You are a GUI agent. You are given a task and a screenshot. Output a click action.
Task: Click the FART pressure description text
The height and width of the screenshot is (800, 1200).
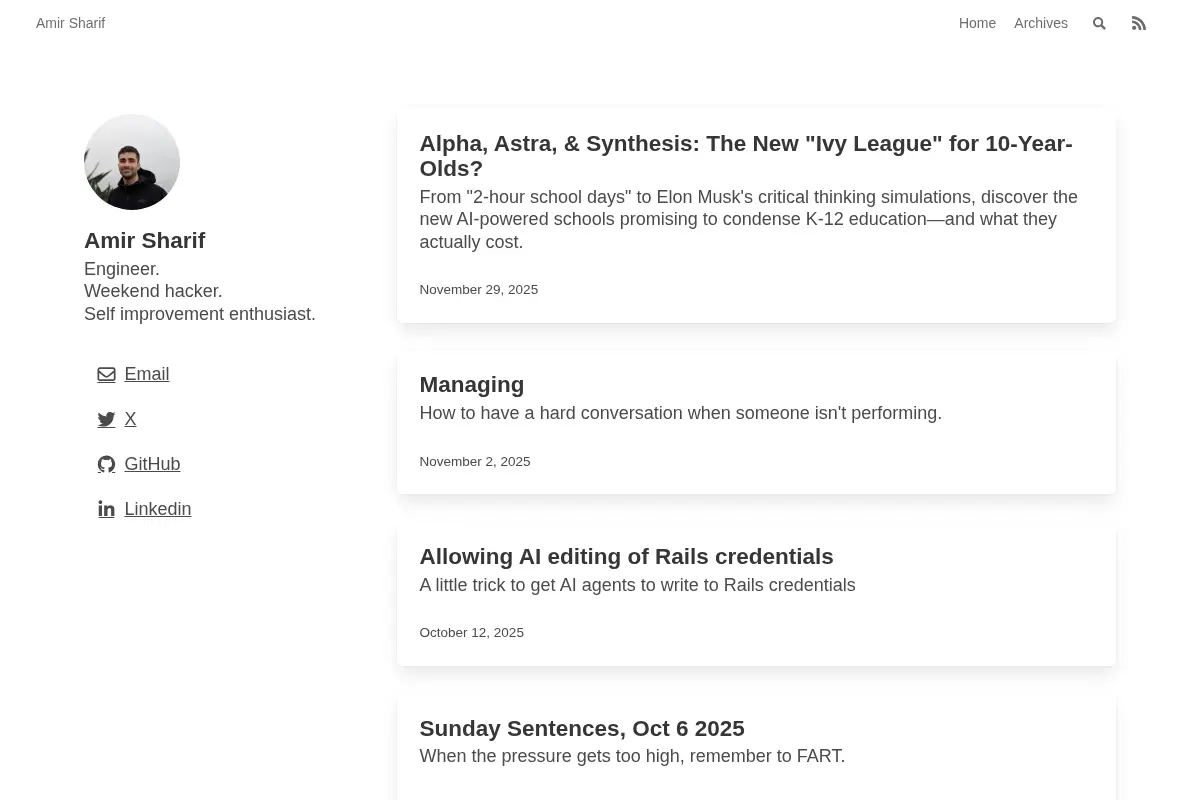pos(632,756)
